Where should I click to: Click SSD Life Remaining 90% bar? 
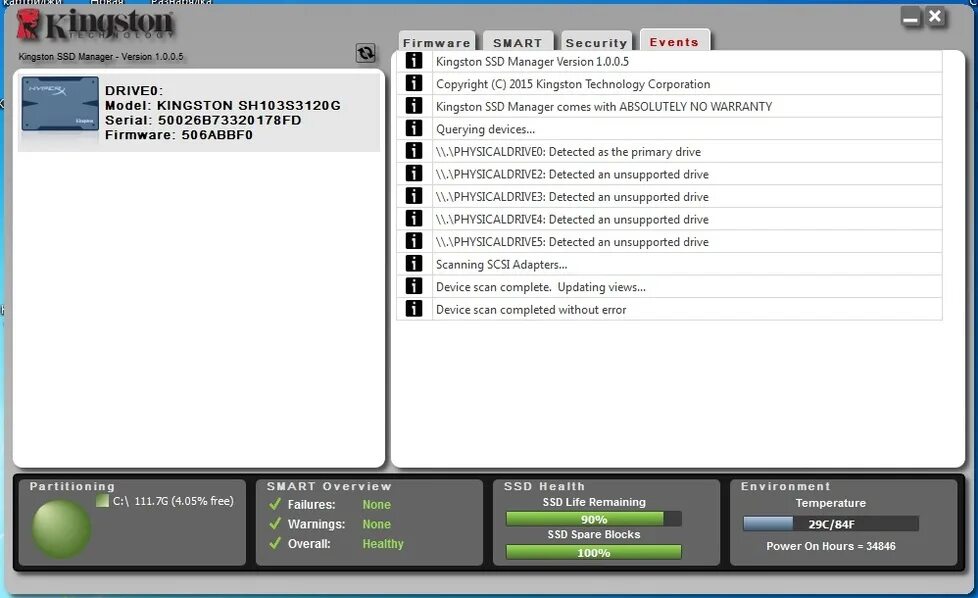(x=594, y=519)
